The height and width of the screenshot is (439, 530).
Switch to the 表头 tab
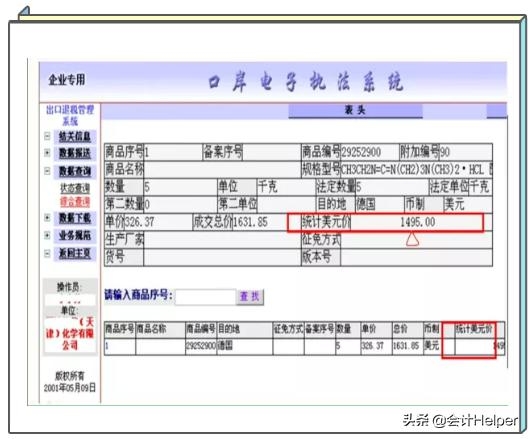coord(355,111)
